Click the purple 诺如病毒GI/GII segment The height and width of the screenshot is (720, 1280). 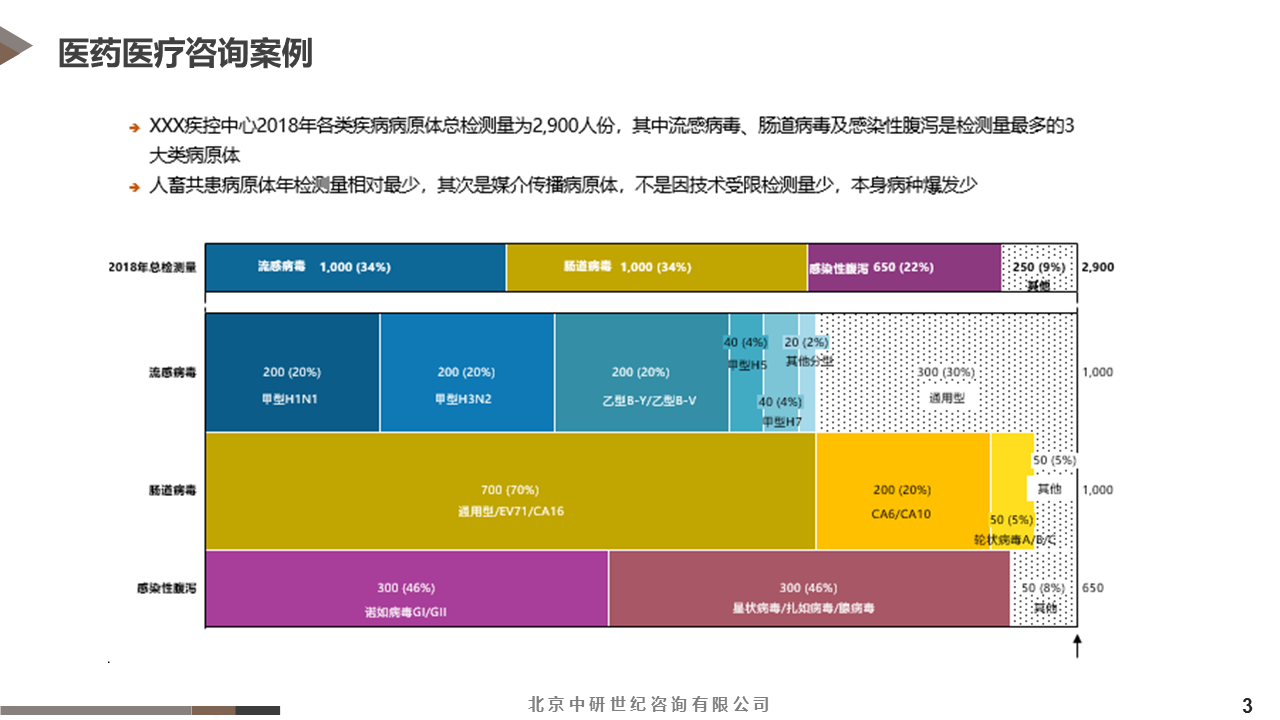406,588
